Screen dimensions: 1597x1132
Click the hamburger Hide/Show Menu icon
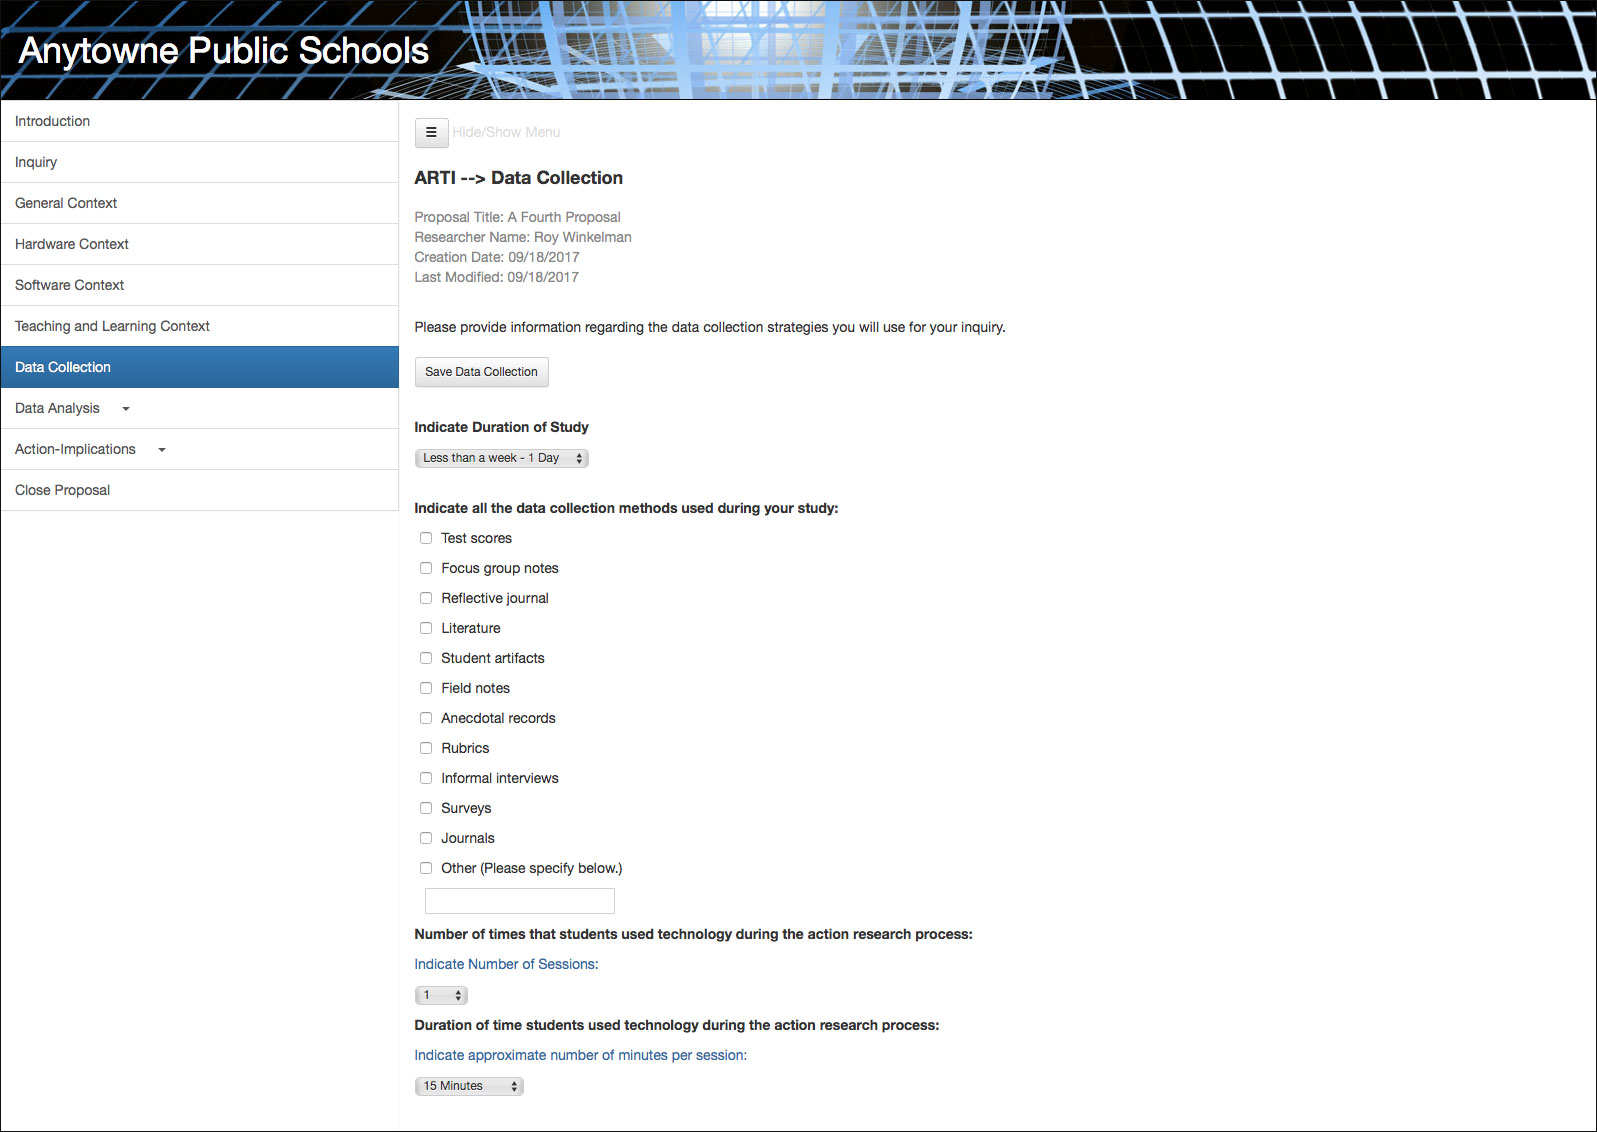431,132
